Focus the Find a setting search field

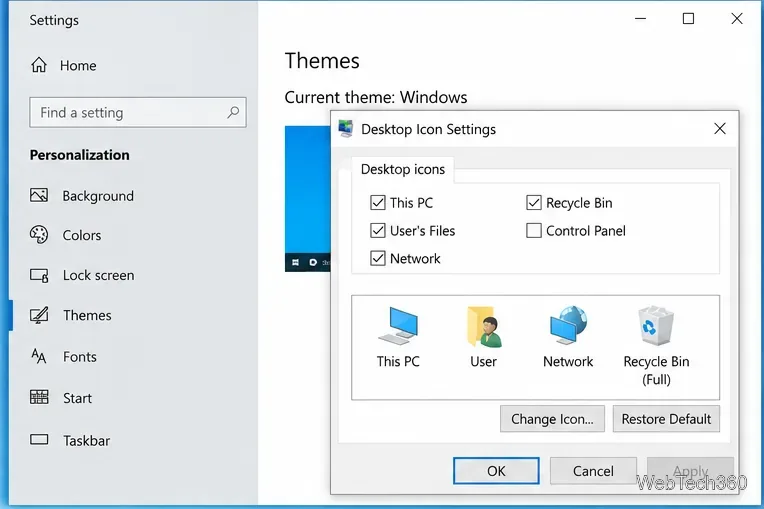pos(138,113)
